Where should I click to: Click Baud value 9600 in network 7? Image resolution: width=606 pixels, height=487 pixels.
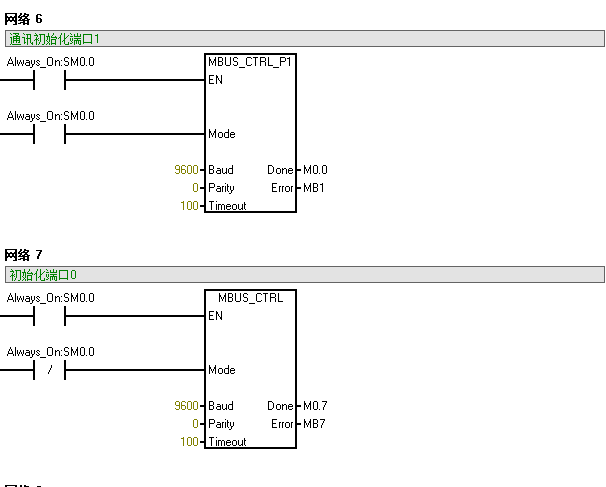pyautogui.click(x=186, y=406)
